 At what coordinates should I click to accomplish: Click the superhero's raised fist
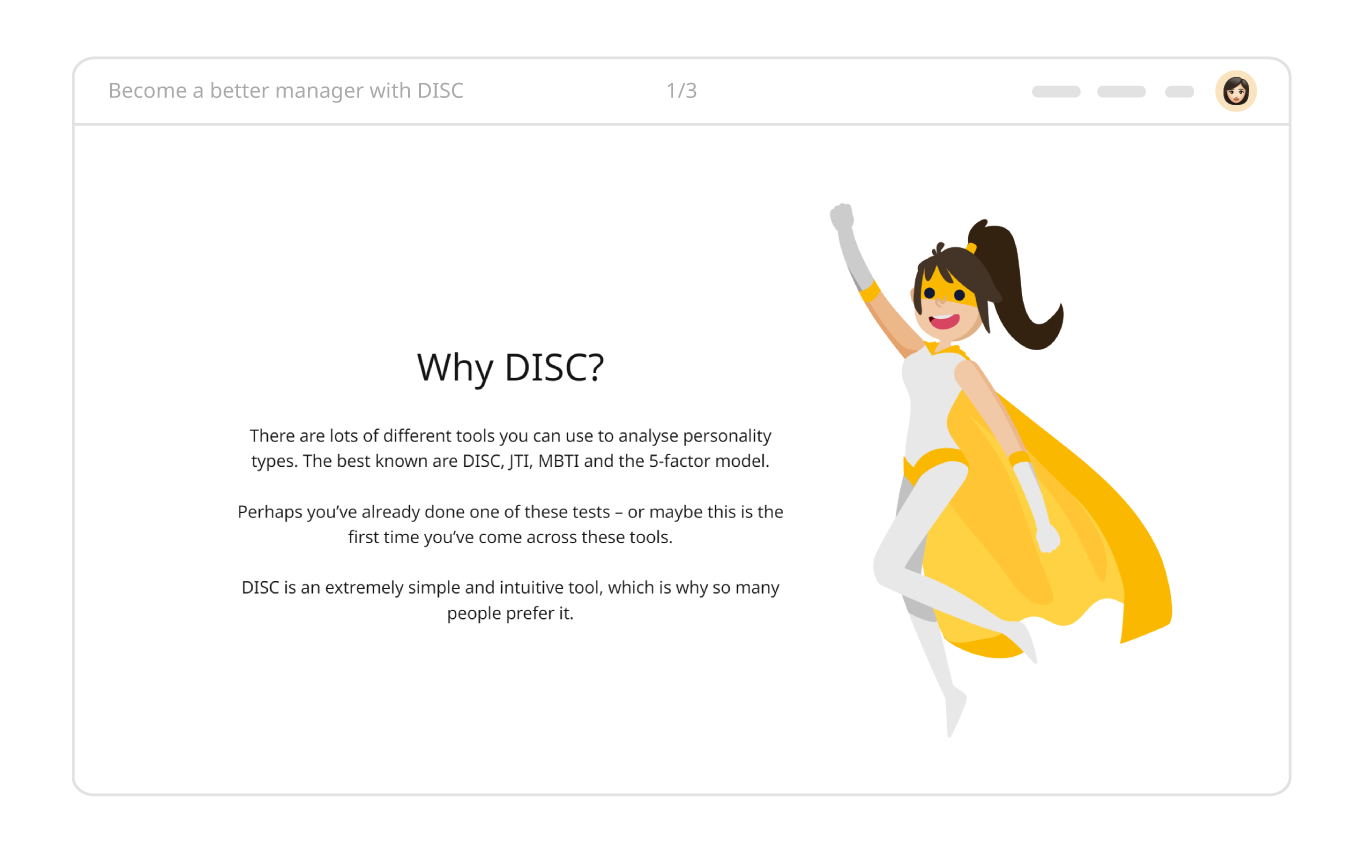[x=842, y=217]
